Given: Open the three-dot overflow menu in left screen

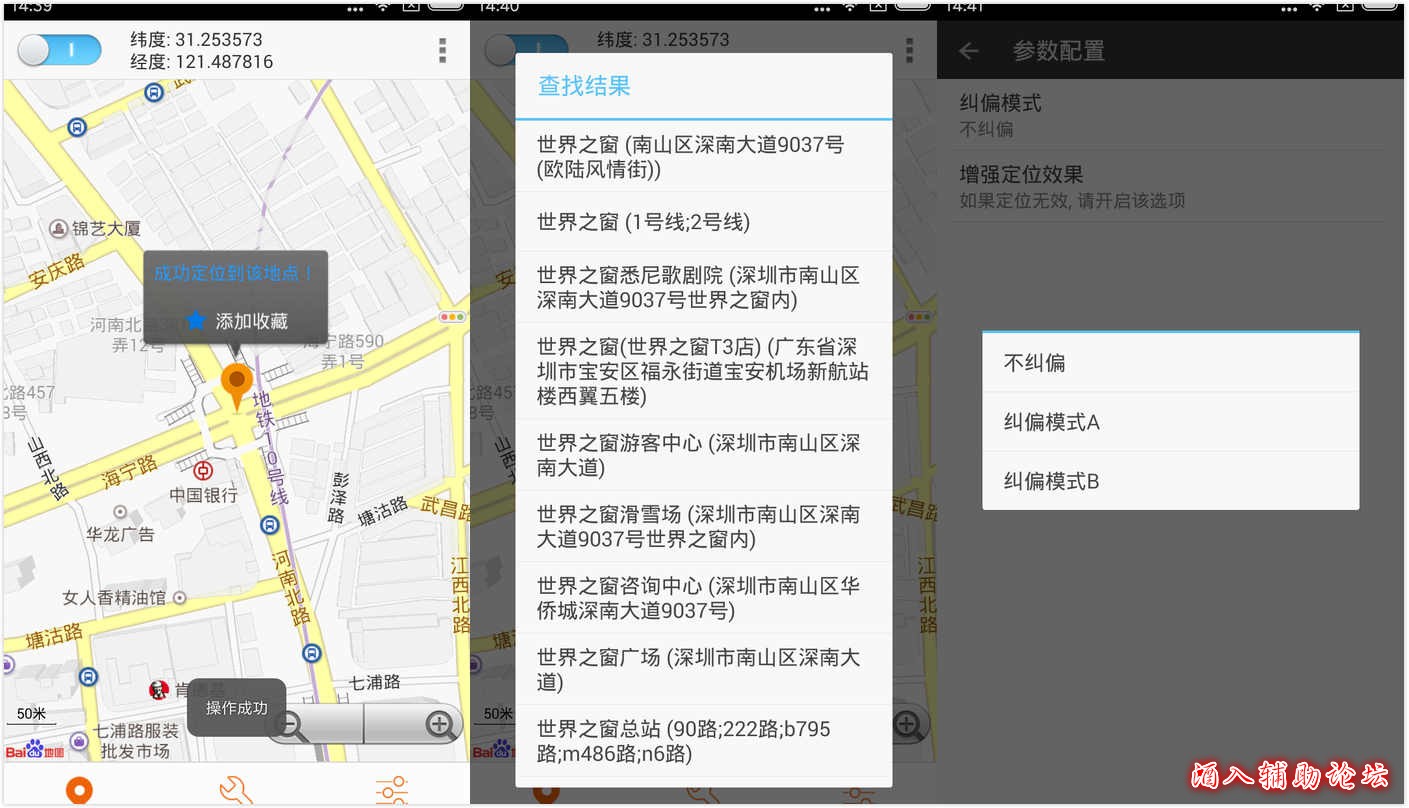Looking at the screenshot, I should (x=442, y=50).
